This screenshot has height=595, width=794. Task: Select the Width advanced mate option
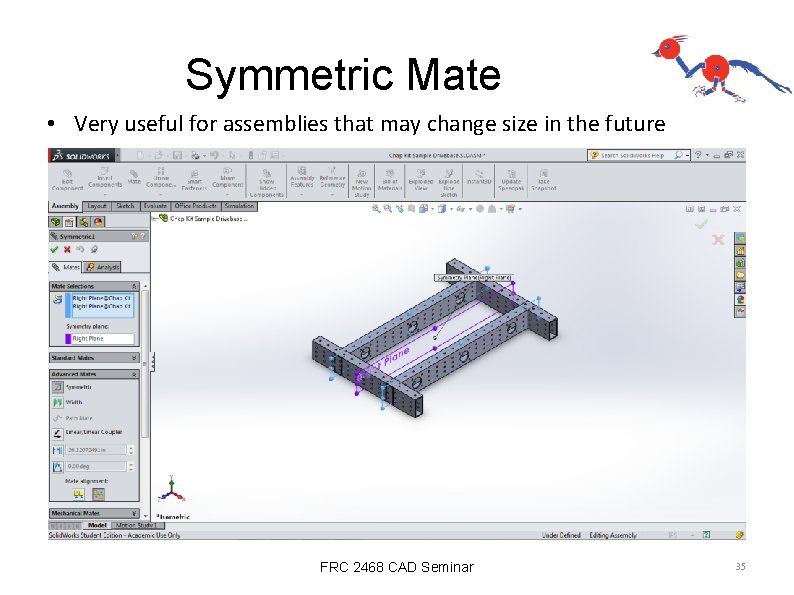tap(58, 402)
